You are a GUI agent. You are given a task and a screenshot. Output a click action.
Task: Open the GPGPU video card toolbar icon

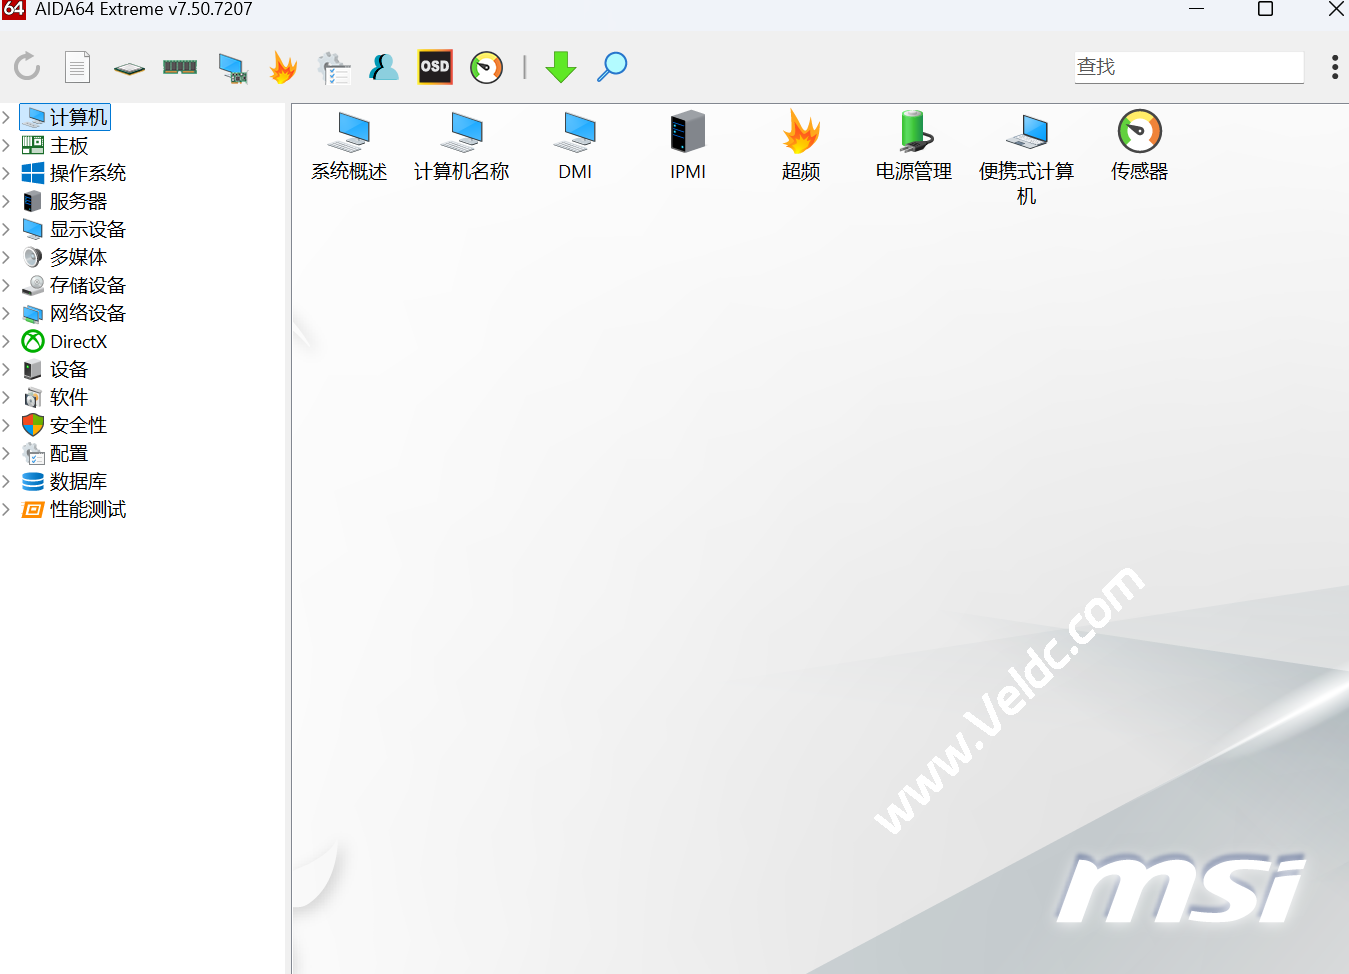(231, 67)
